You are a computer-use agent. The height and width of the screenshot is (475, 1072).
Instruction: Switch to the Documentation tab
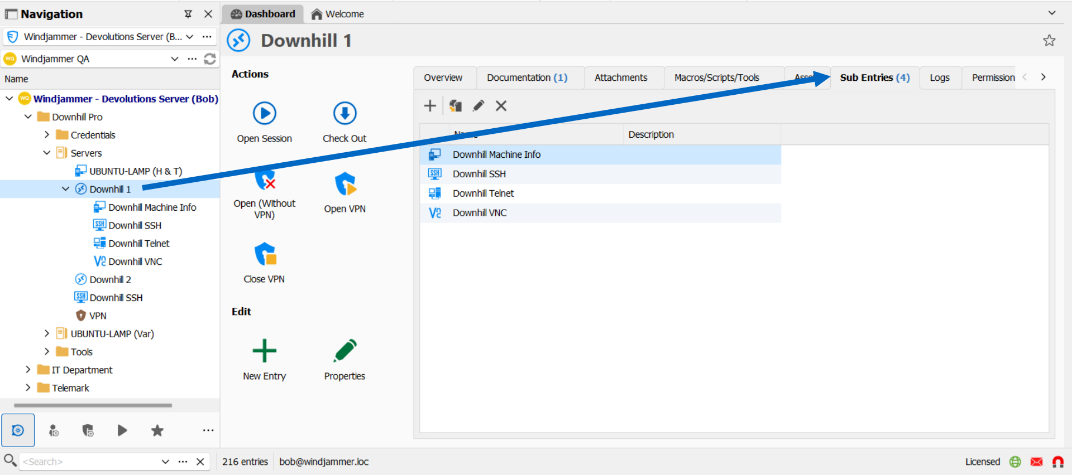526,78
